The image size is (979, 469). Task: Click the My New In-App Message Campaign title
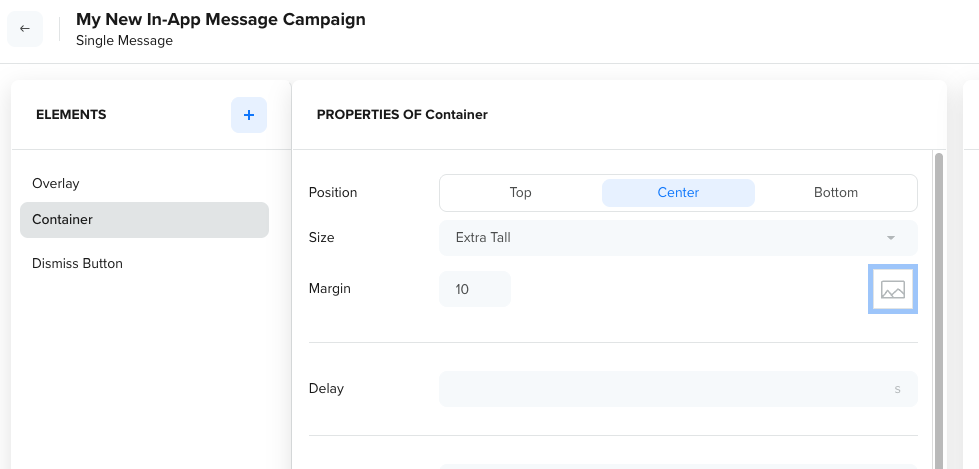coord(220,19)
